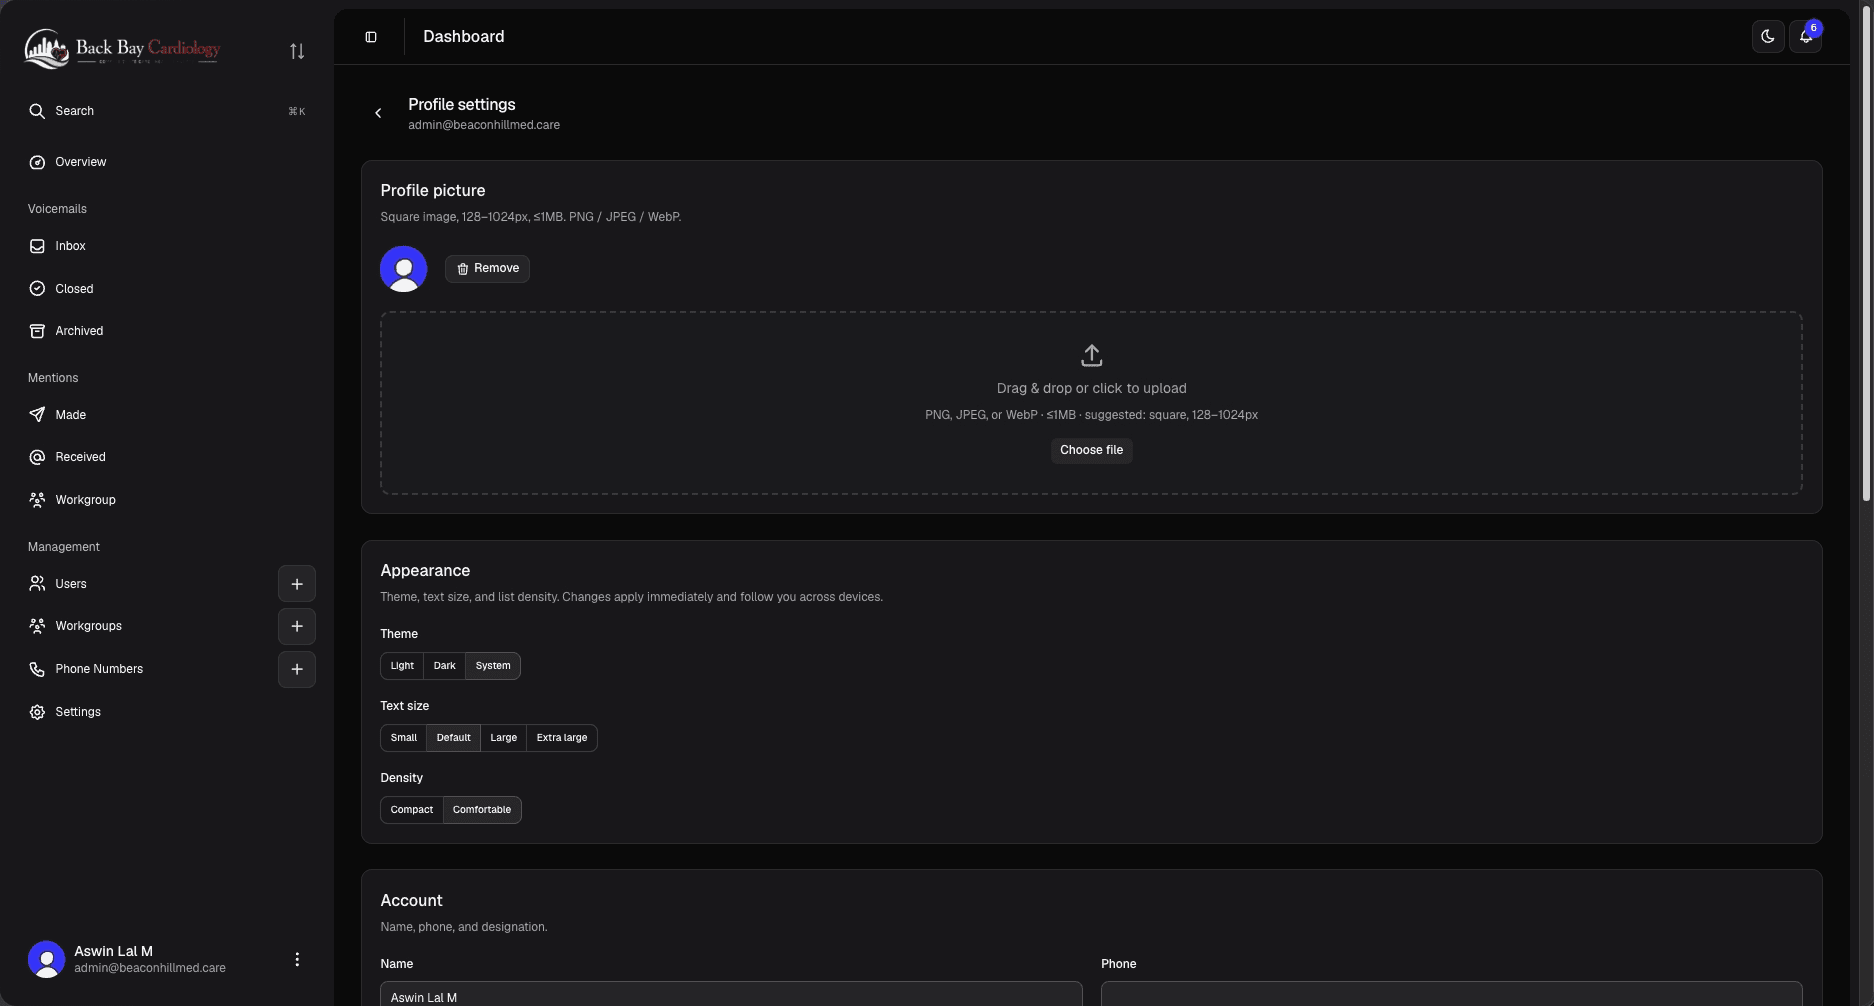This screenshot has width=1874, height=1006.
Task: Click the Profile settings heading
Action: pos(462,105)
